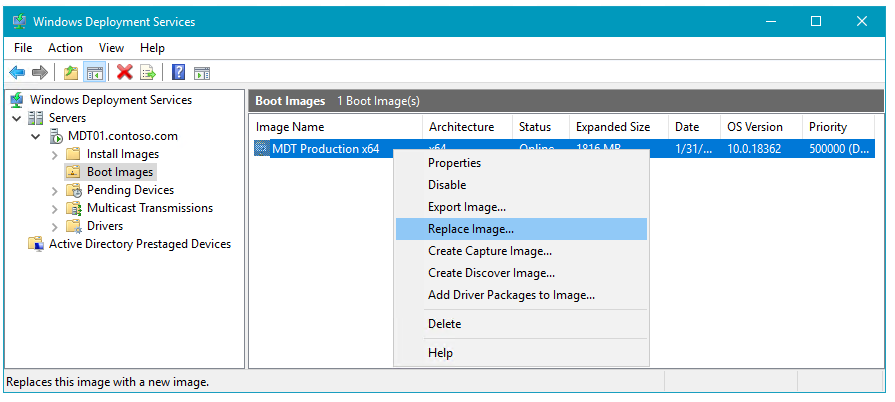Sort by the Expanded Size column header
Image resolution: width=895 pixels, height=402 pixels.
613,127
